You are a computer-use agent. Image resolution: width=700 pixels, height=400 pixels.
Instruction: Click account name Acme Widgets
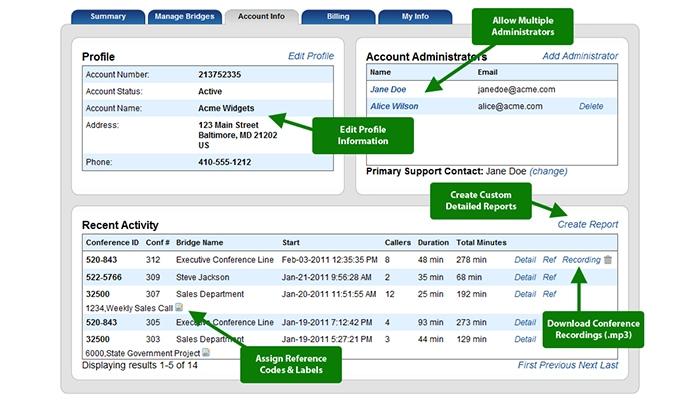point(226,108)
